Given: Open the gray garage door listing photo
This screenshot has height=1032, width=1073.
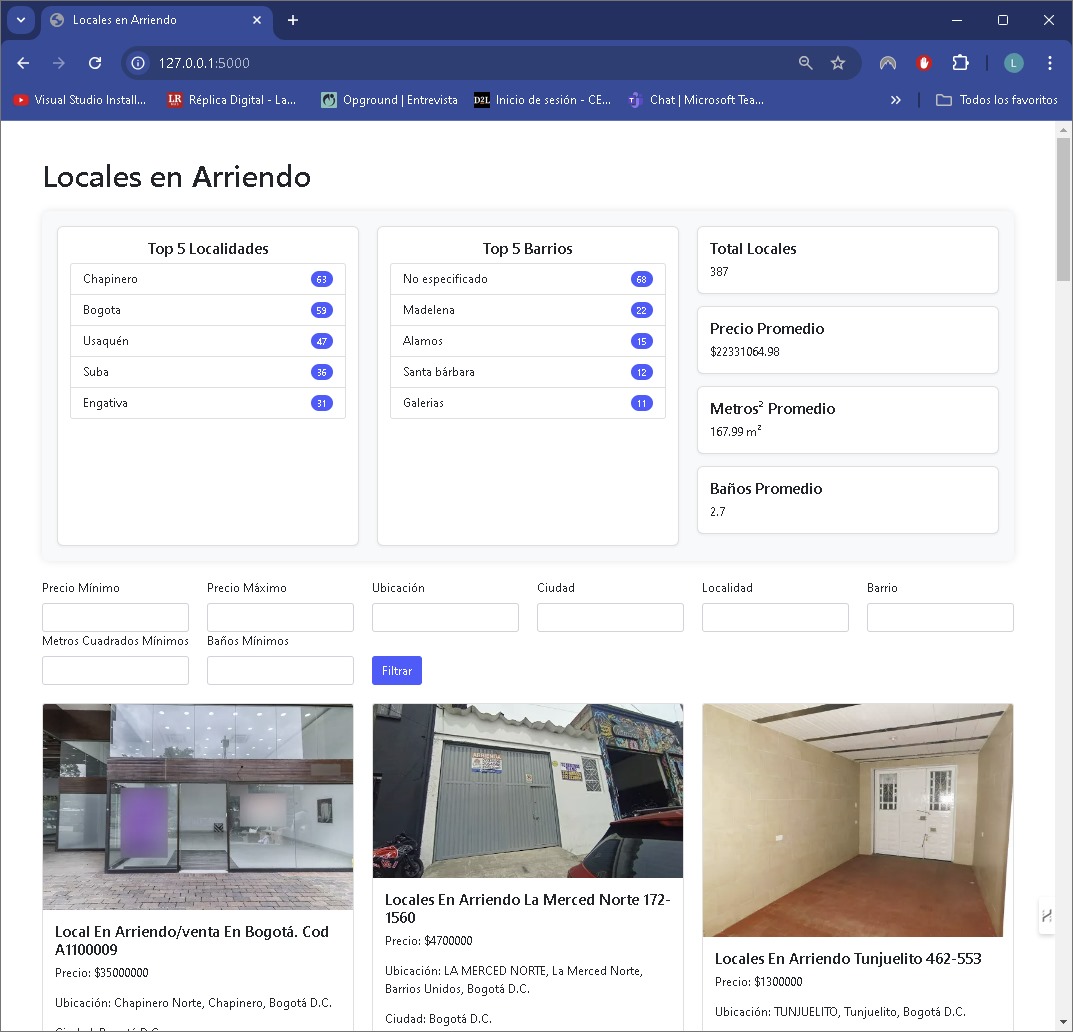Looking at the screenshot, I should (528, 790).
